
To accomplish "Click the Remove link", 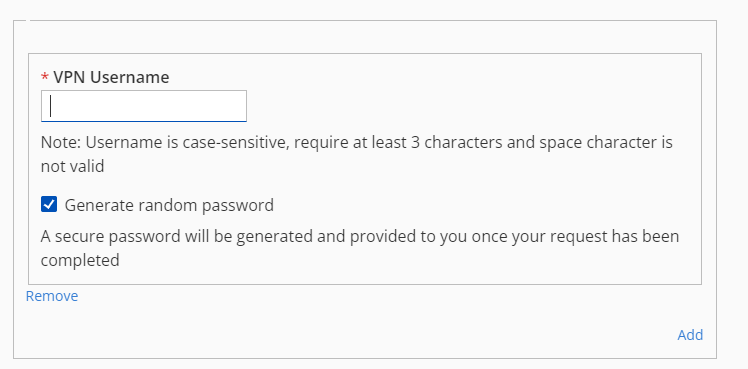I will click(x=52, y=296).
